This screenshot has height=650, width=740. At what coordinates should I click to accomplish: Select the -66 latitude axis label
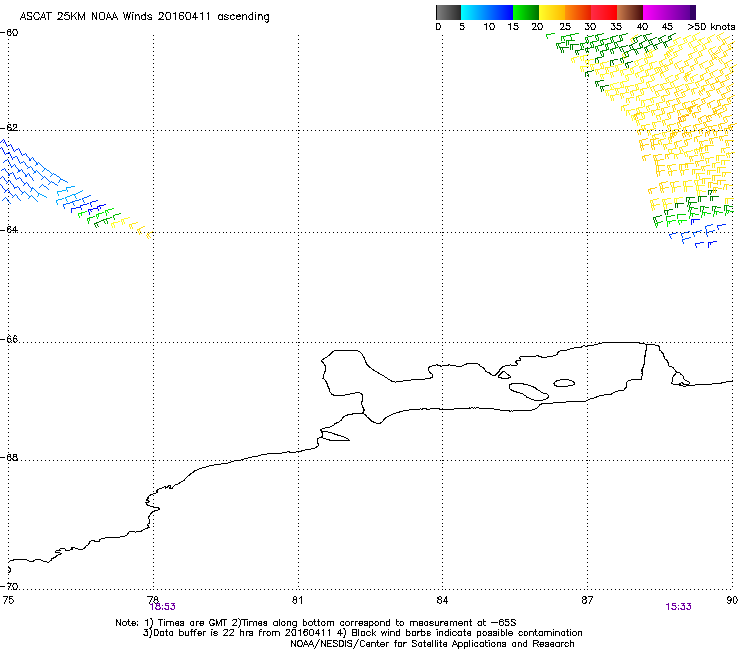[x=10, y=340]
